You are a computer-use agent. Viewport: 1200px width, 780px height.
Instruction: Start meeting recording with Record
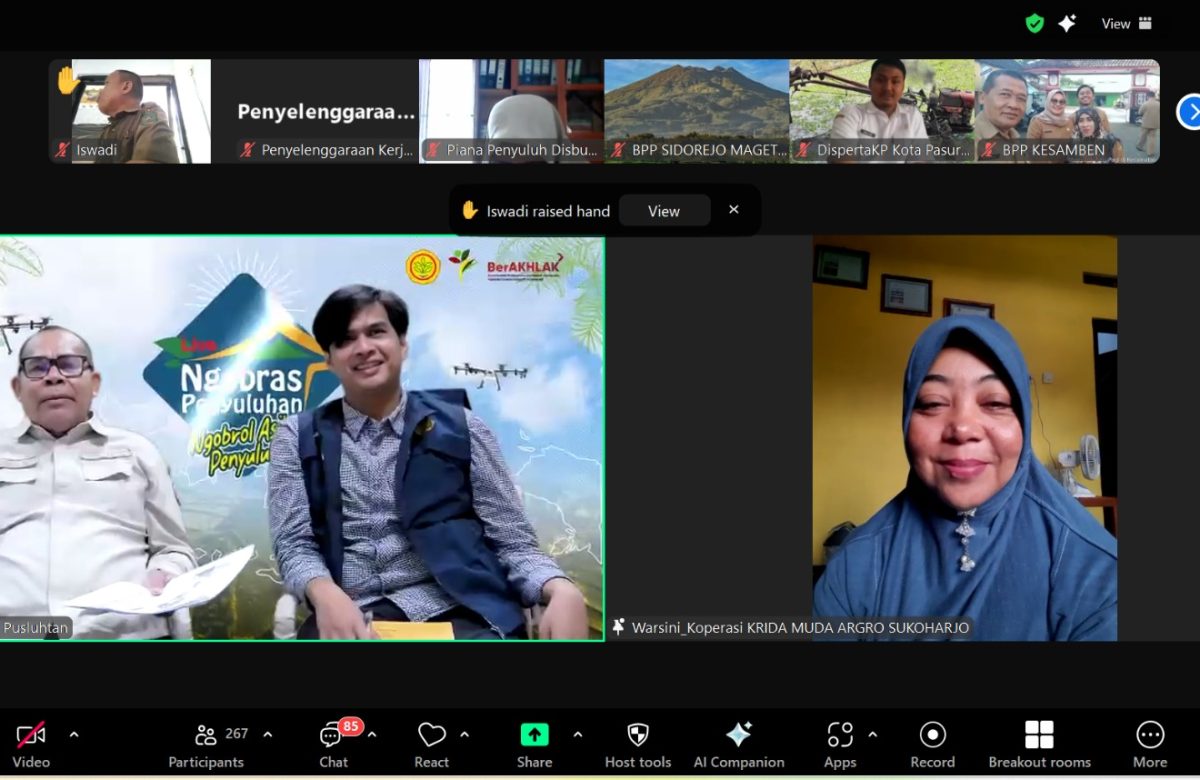click(932, 745)
